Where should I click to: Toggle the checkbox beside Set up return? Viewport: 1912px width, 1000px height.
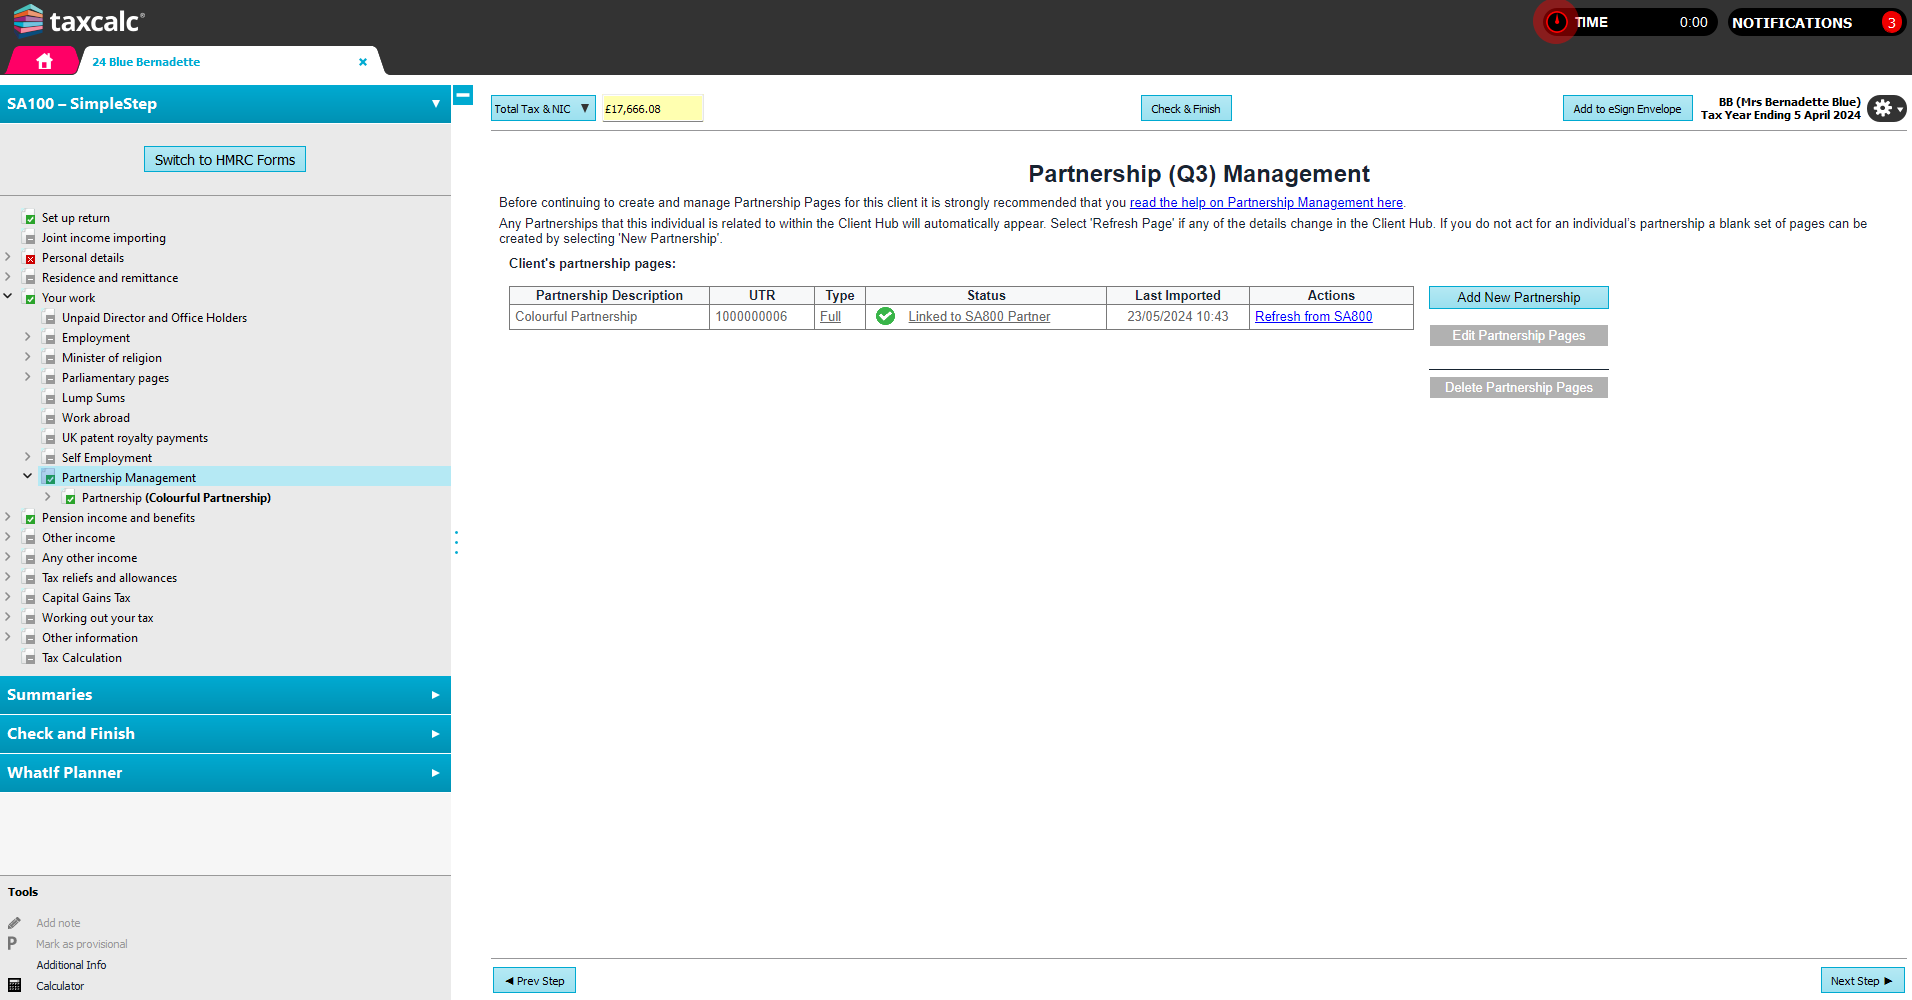coord(29,217)
